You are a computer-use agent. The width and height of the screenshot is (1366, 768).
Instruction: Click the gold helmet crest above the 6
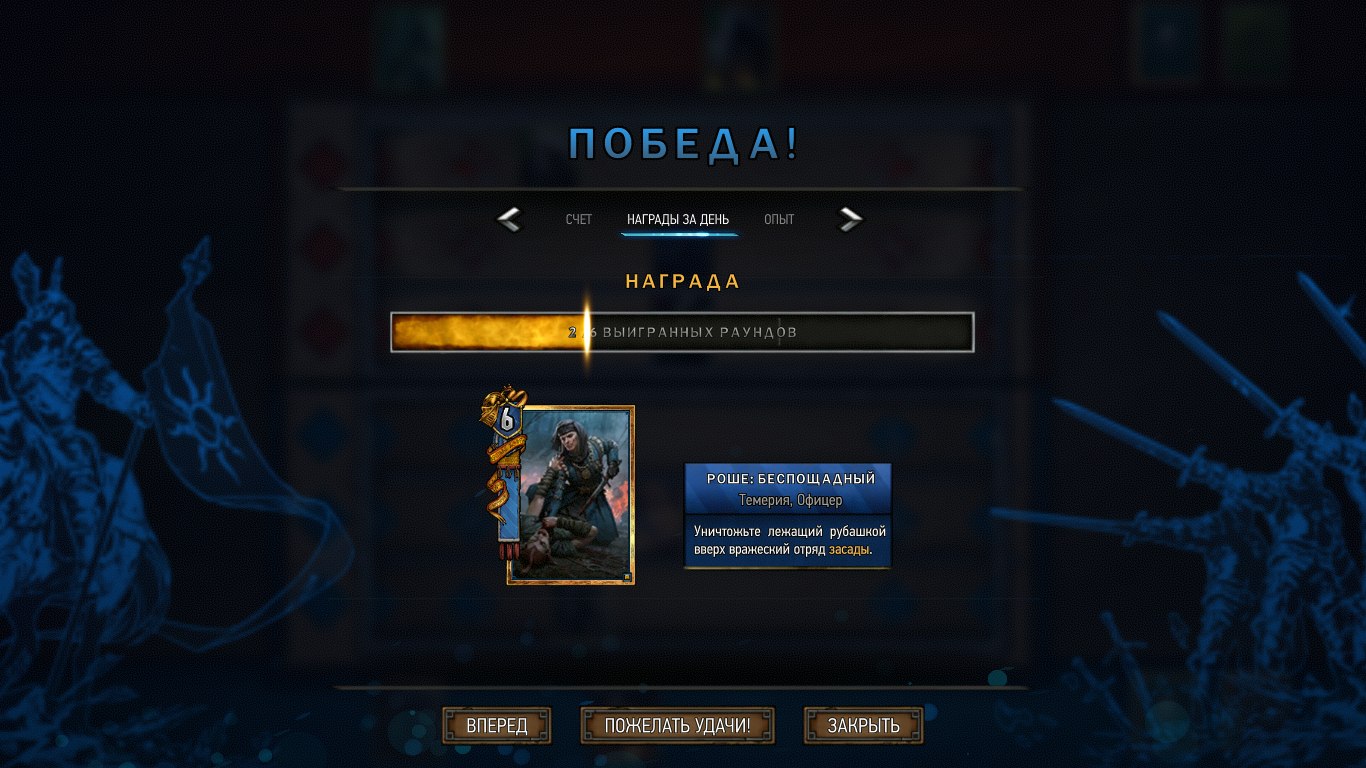504,397
